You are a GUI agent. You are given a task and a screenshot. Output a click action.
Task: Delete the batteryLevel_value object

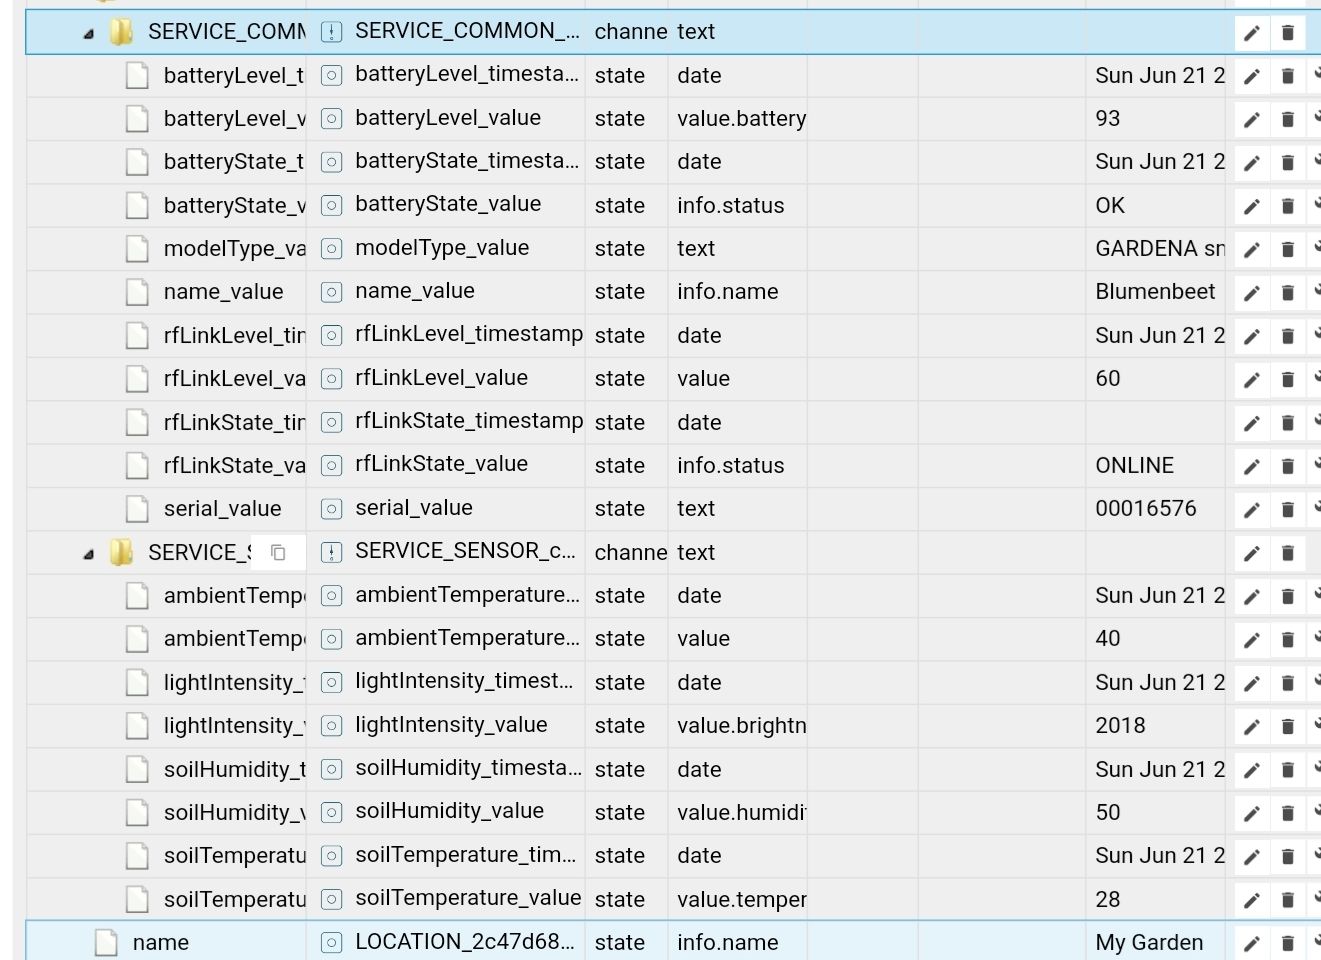[1288, 120]
